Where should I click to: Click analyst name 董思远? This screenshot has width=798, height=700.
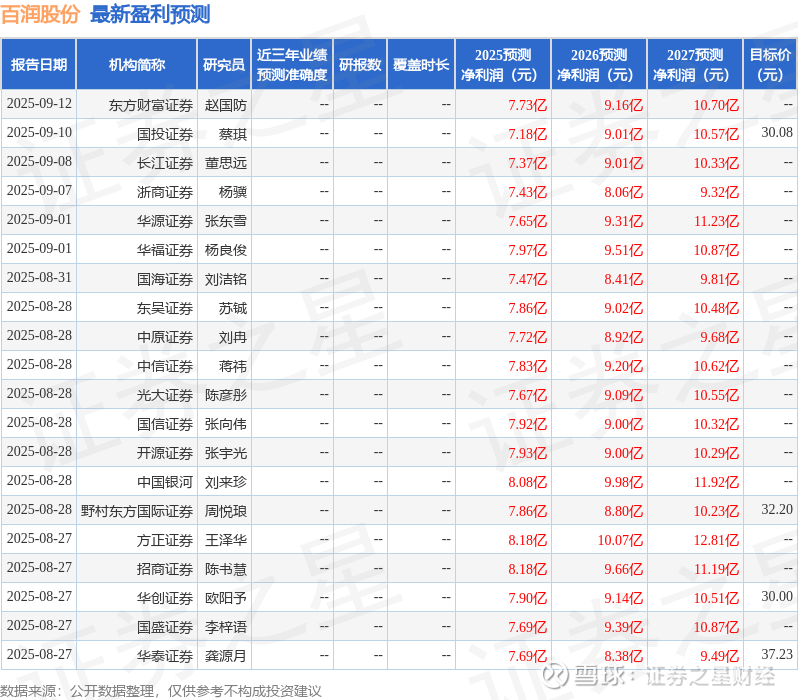[x=225, y=163]
